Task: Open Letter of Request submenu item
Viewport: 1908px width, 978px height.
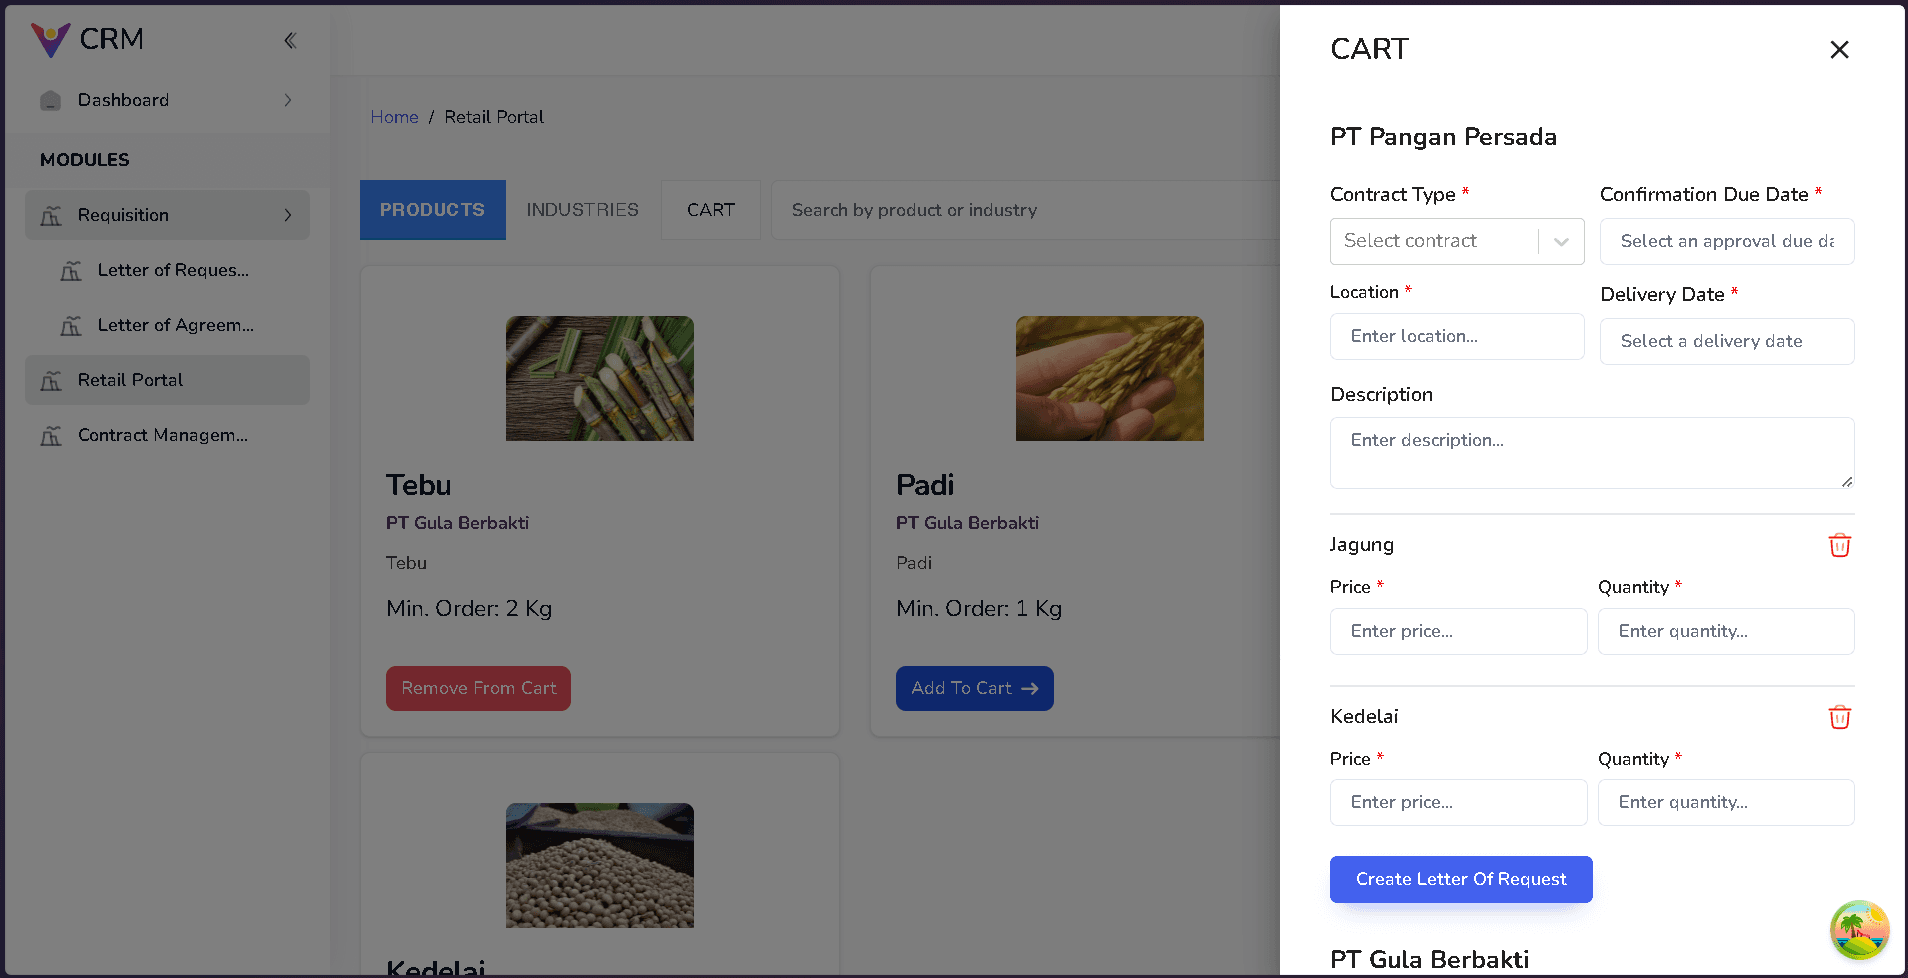Action: coord(172,270)
